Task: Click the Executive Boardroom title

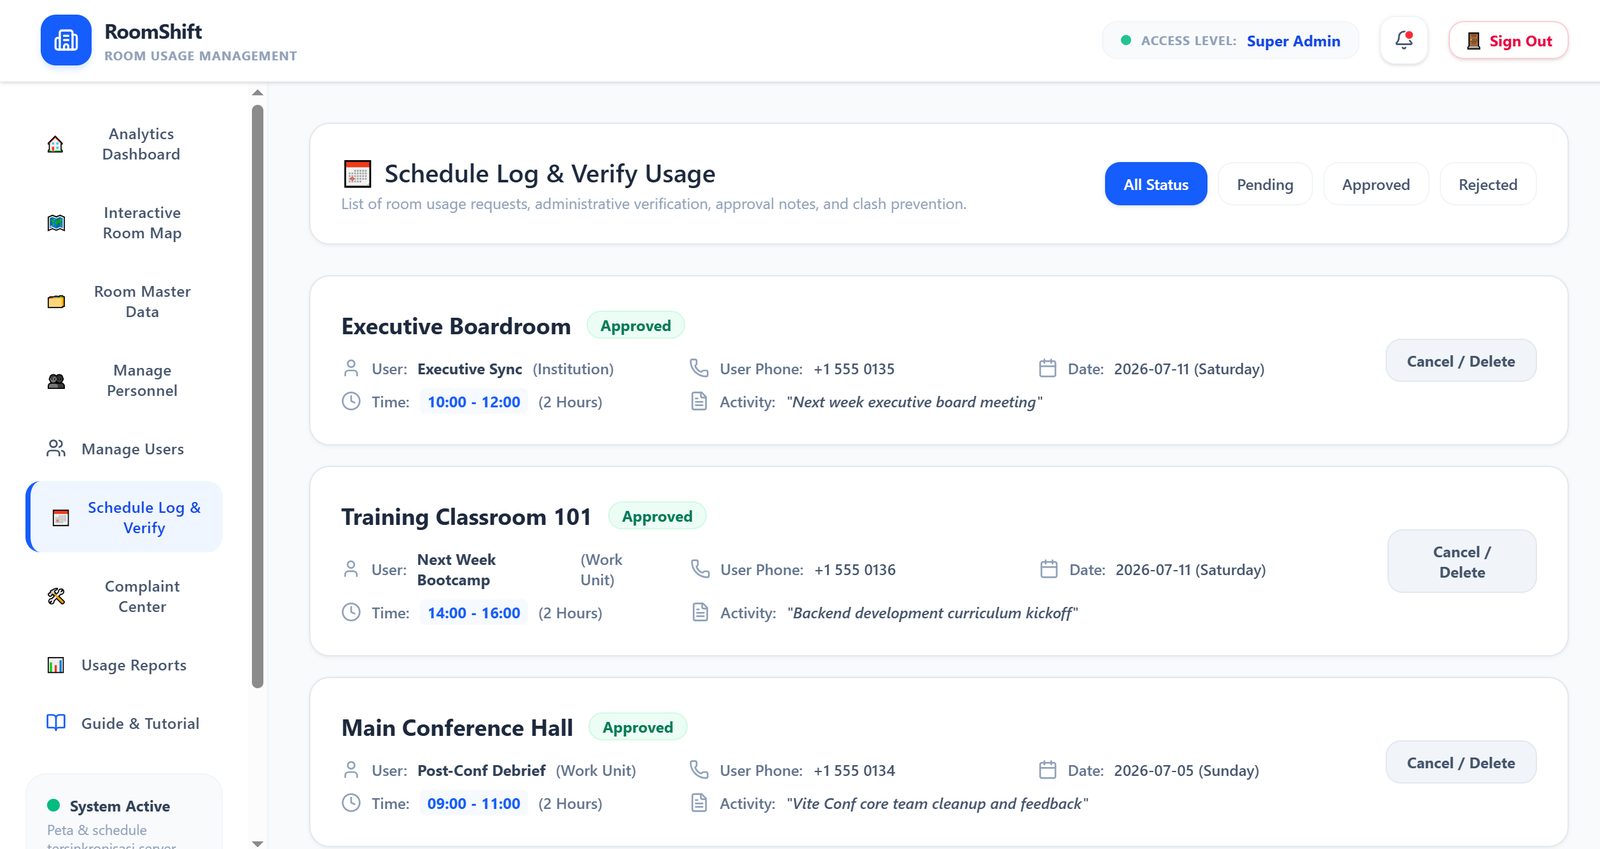Action: pos(456,326)
